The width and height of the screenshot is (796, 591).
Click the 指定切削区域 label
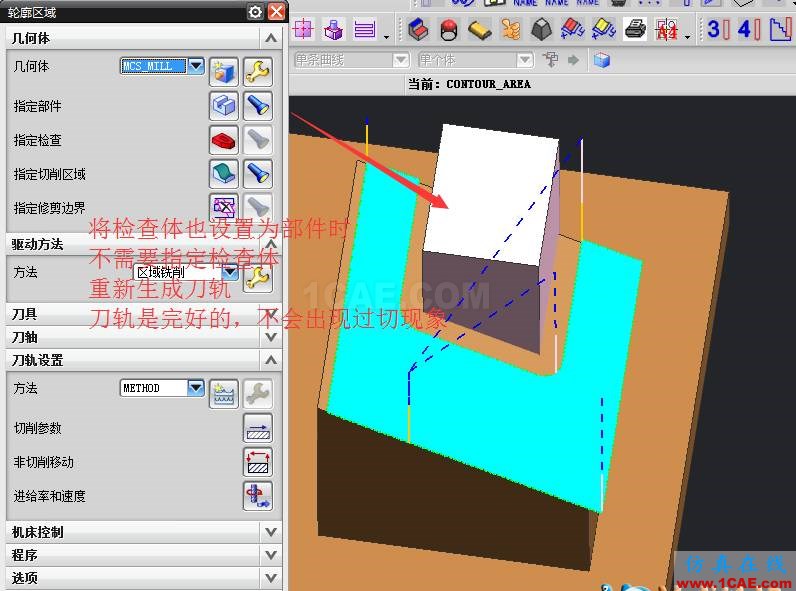pyautogui.click(x=50, y=174)
